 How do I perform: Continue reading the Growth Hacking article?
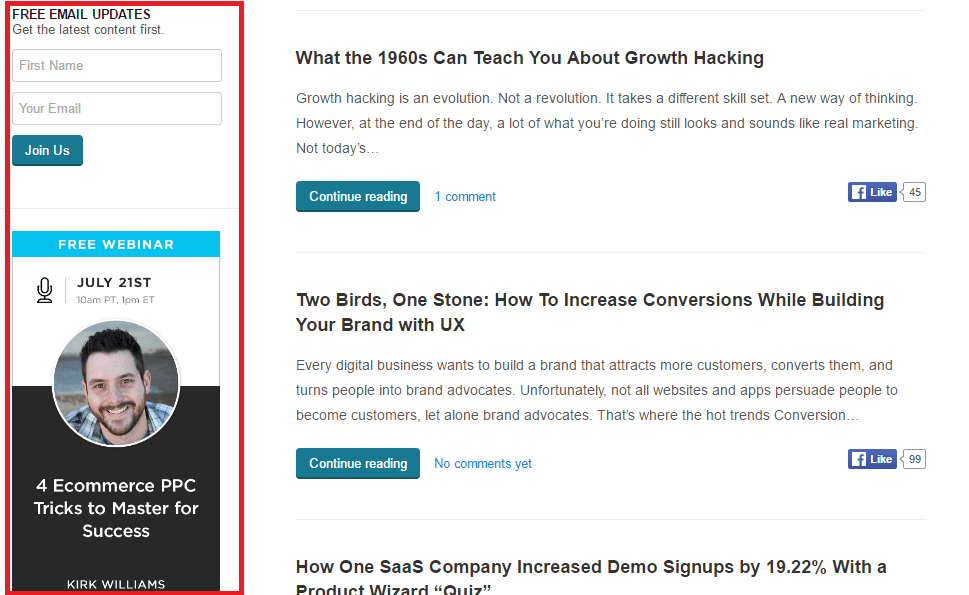click(x=358, y=196)
